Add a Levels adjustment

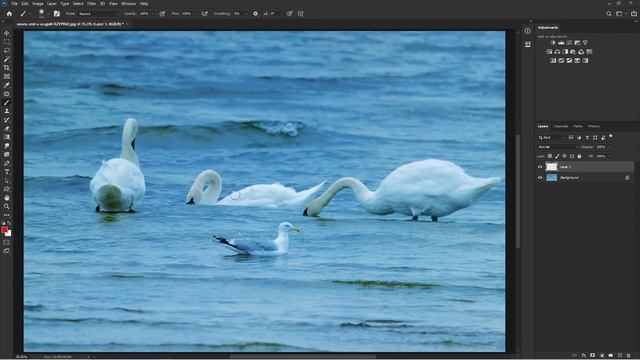tap(561, 42)
